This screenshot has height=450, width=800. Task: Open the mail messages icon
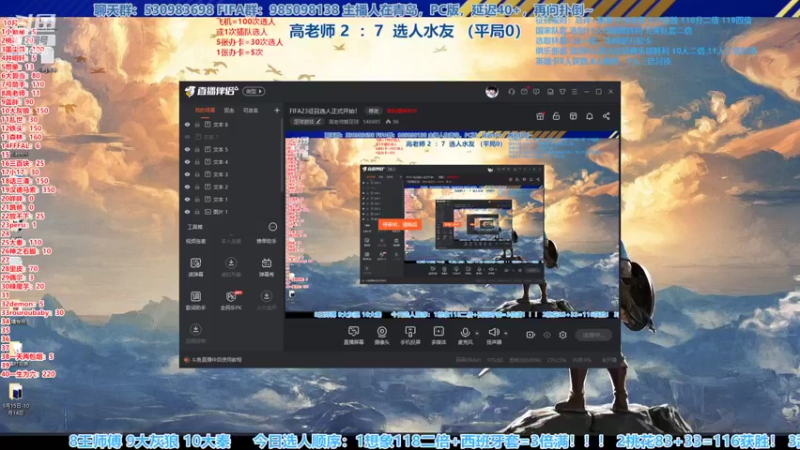(524, 92)
